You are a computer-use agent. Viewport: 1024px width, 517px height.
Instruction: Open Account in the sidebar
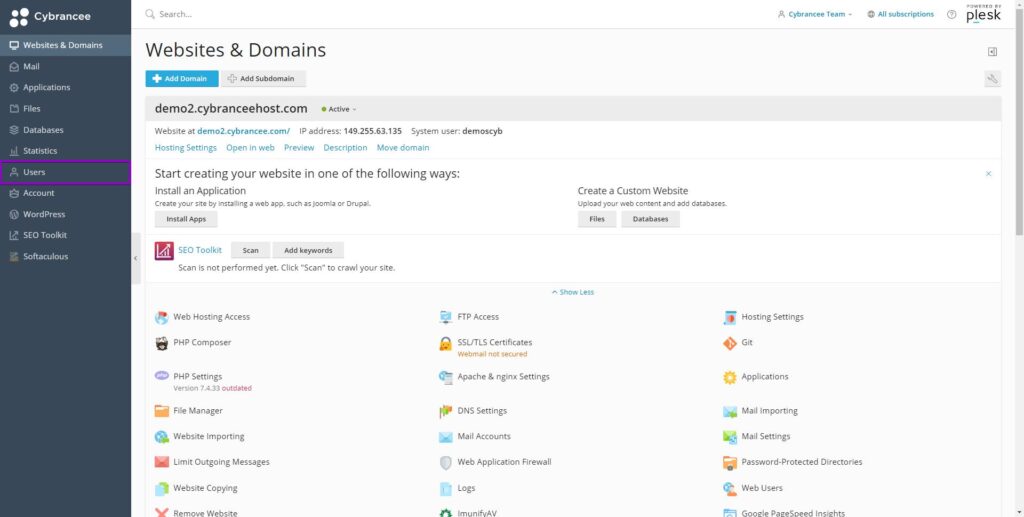(x=65, y=193)
